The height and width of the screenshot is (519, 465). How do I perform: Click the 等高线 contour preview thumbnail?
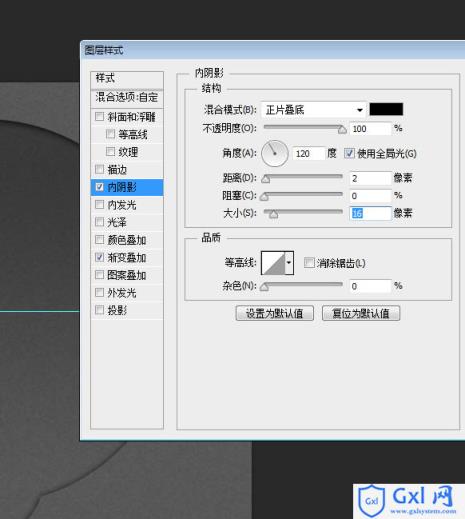tap(273, 263)
